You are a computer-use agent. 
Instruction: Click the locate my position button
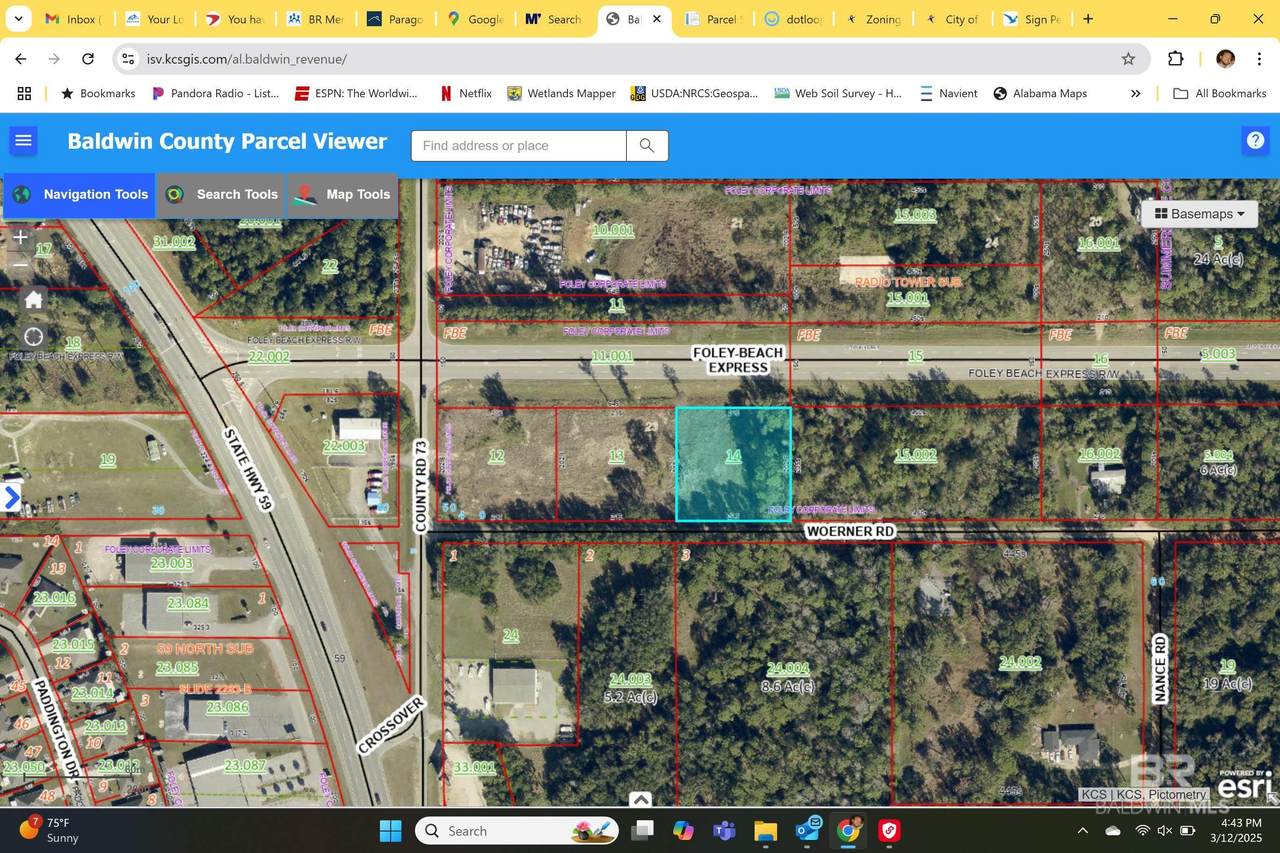click(33, 337)
